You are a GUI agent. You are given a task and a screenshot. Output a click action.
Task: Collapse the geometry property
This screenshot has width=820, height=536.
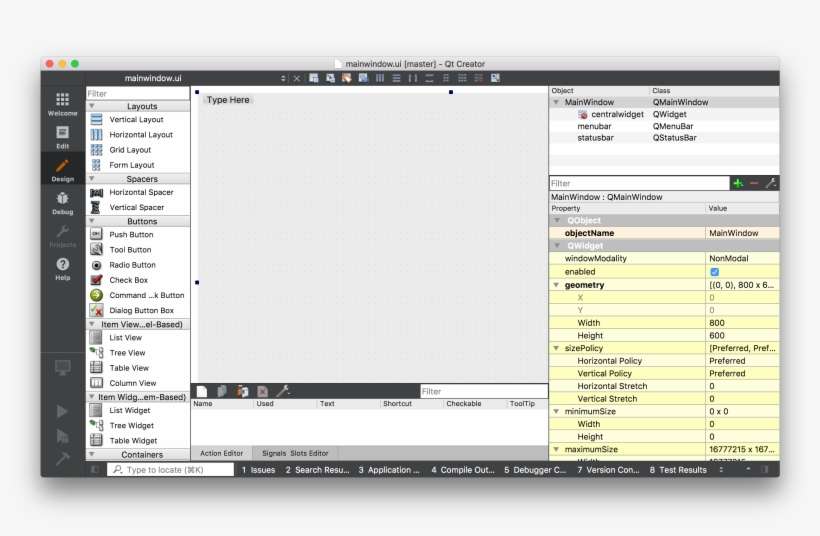556,285
